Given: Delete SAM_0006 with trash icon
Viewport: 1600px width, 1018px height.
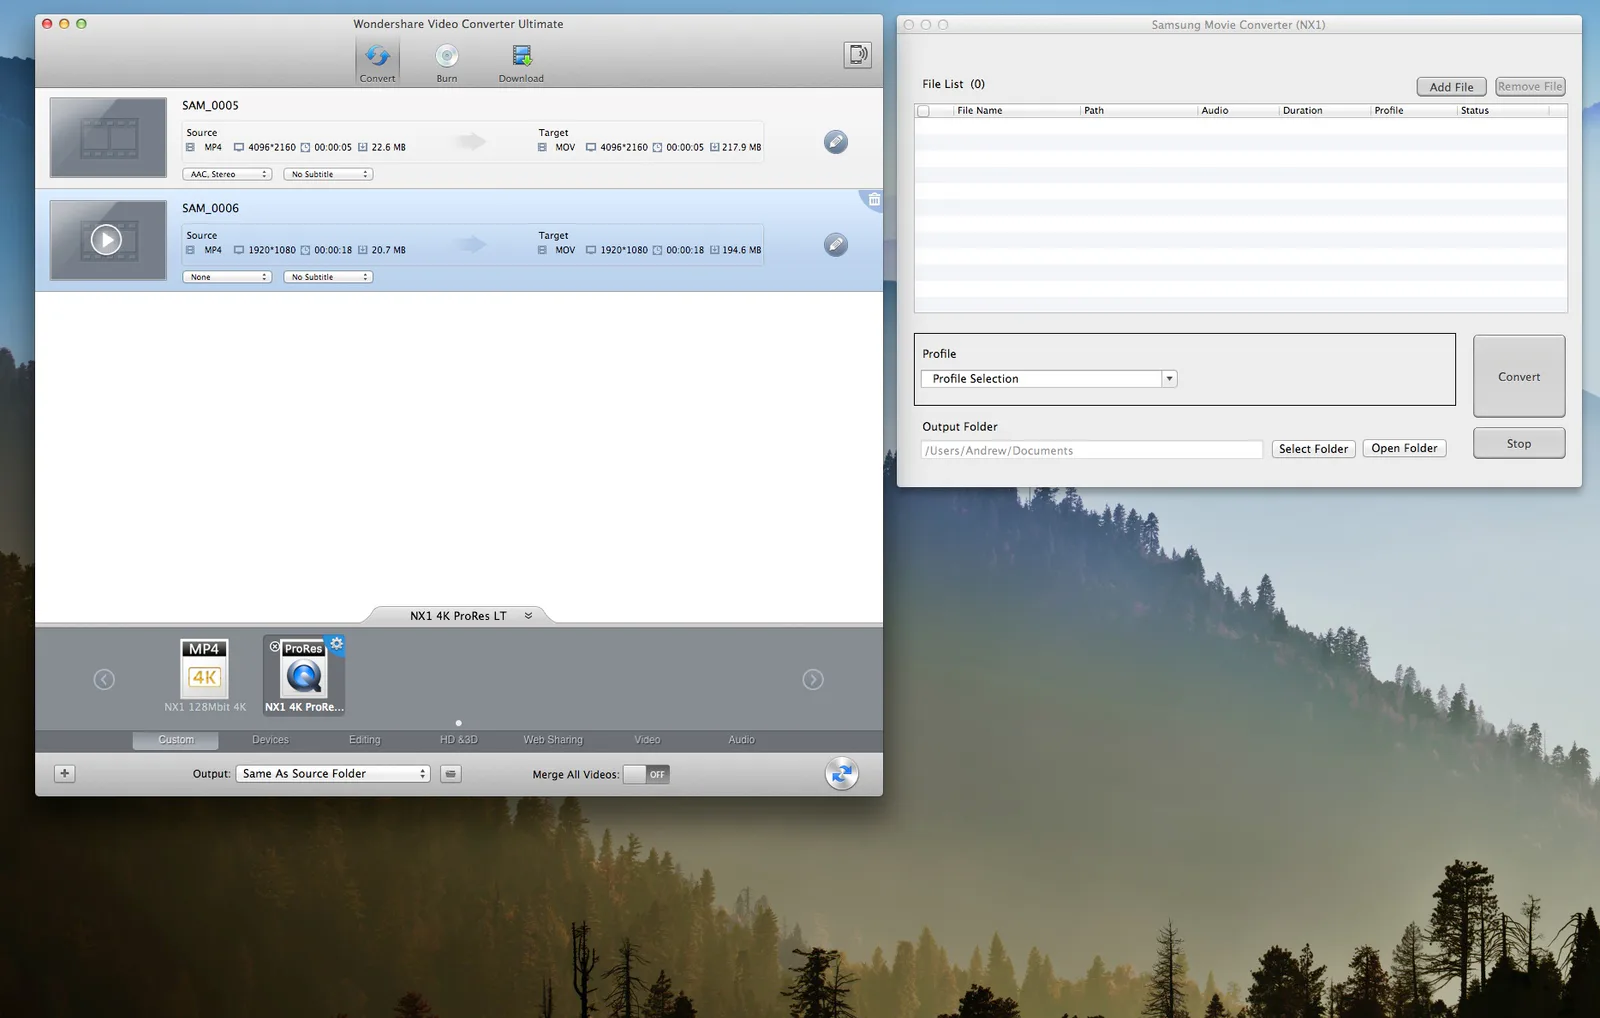Looking at the screenshot, I should click(874, 200).
